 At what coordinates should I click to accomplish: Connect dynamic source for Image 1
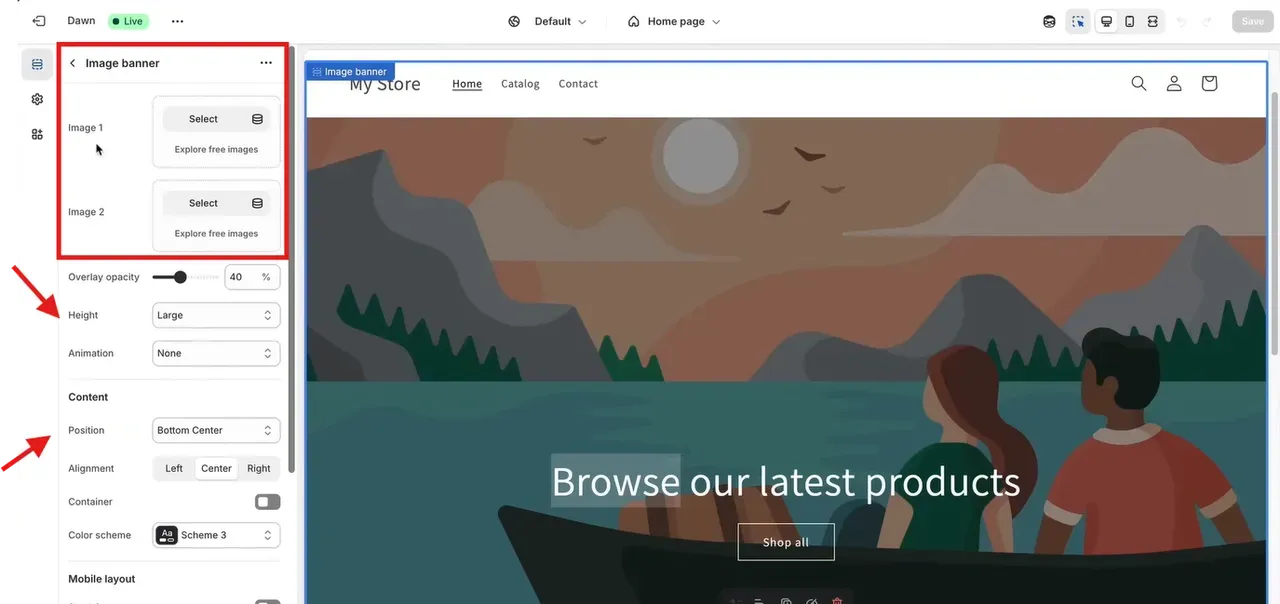[x=257, y=119]
